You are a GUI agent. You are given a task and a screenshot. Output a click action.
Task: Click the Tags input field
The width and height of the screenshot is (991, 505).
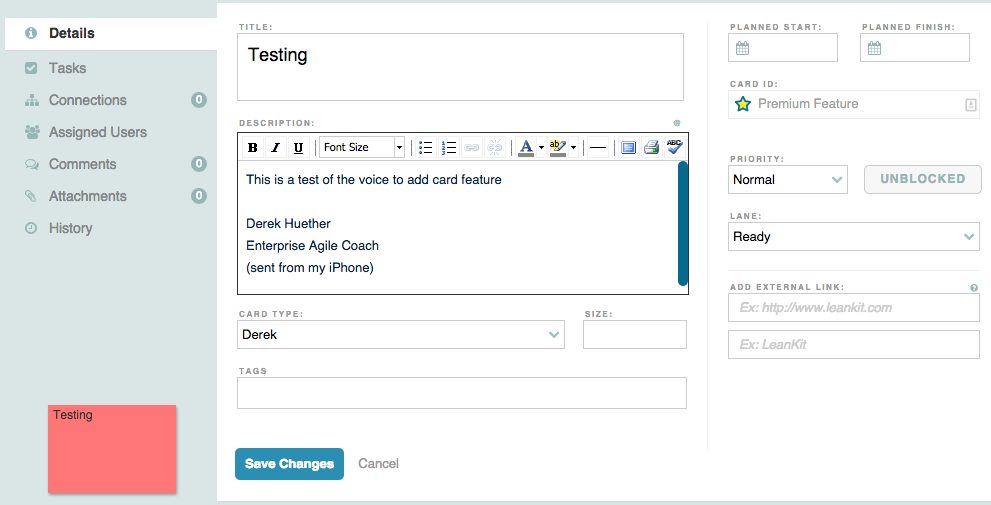461,392
